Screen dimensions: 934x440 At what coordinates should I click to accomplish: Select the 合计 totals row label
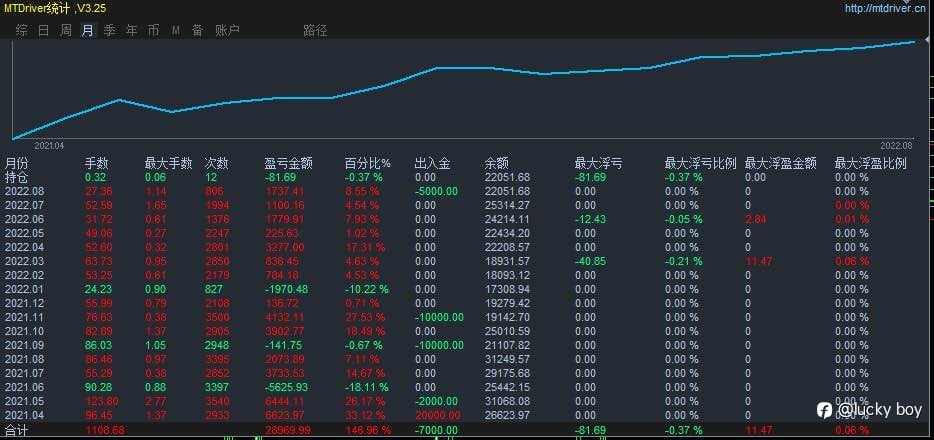[17, 429]
